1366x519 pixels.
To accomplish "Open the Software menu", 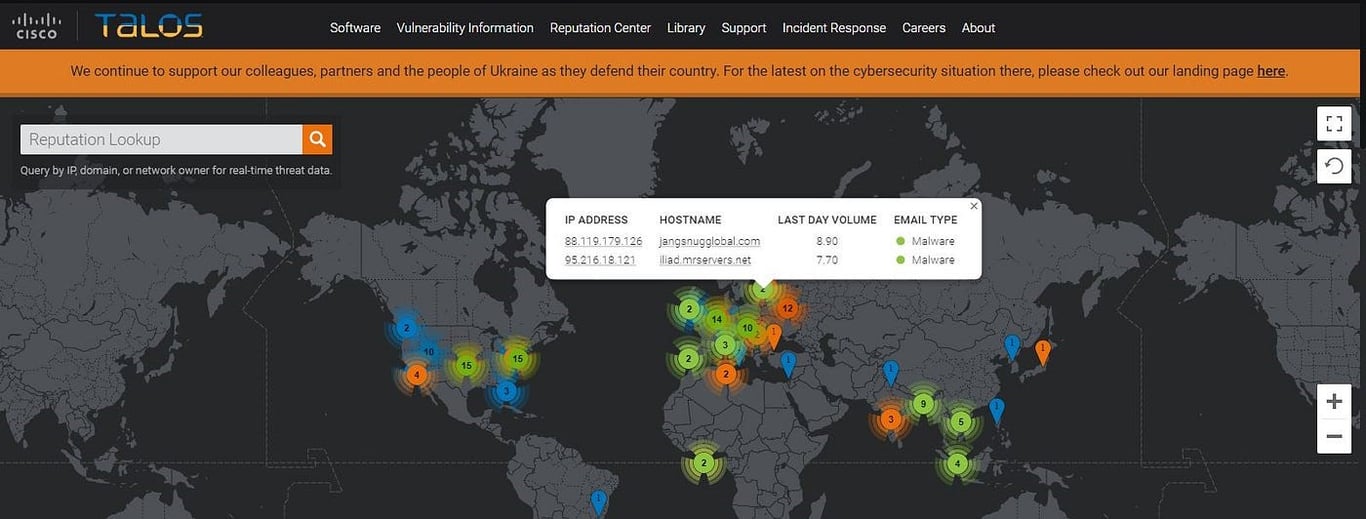I will tap(355, 28).
